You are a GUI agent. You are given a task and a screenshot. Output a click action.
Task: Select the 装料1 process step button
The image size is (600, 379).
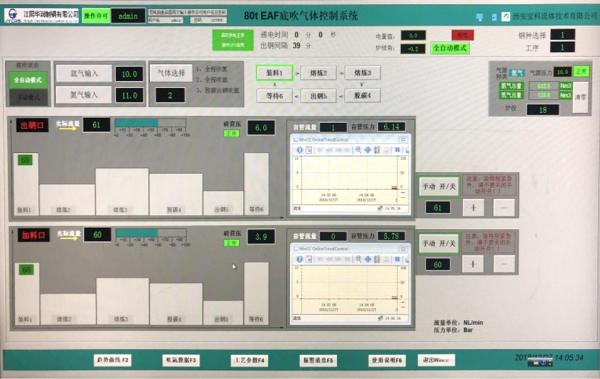274,73
